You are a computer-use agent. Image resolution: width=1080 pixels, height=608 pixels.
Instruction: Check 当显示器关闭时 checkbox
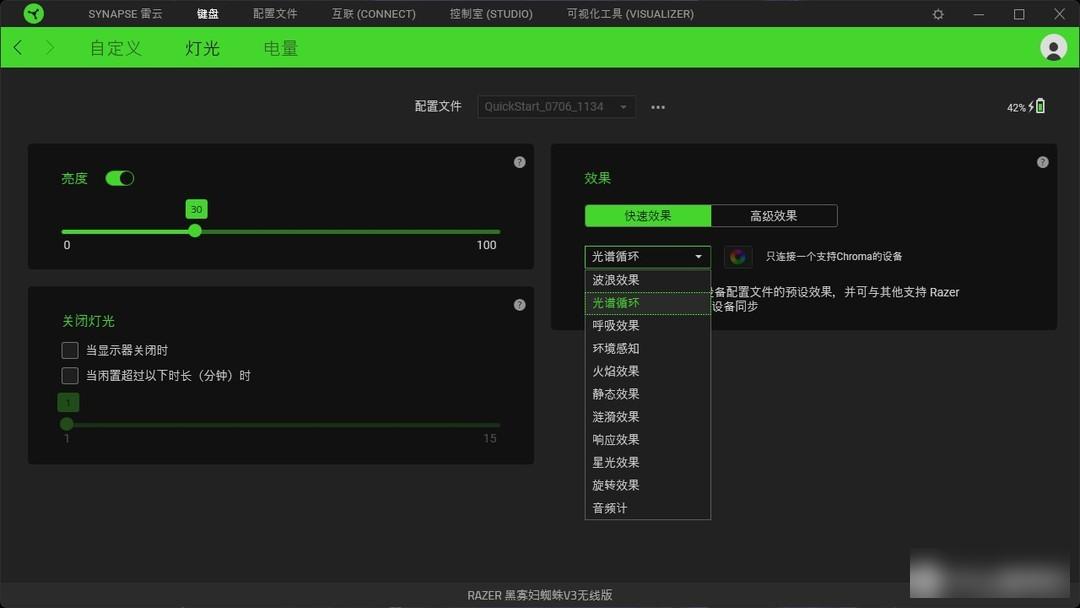coord(70,350)
